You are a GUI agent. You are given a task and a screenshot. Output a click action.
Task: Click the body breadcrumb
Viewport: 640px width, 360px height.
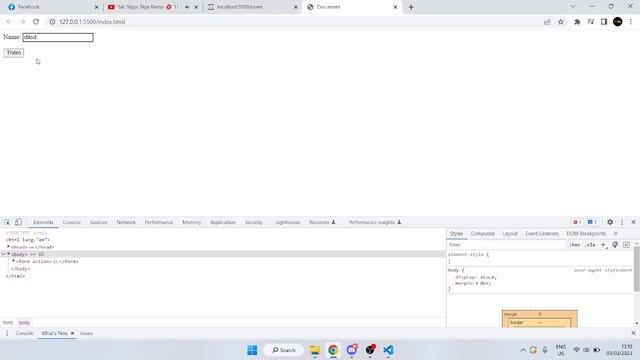(x=24, y=322)
